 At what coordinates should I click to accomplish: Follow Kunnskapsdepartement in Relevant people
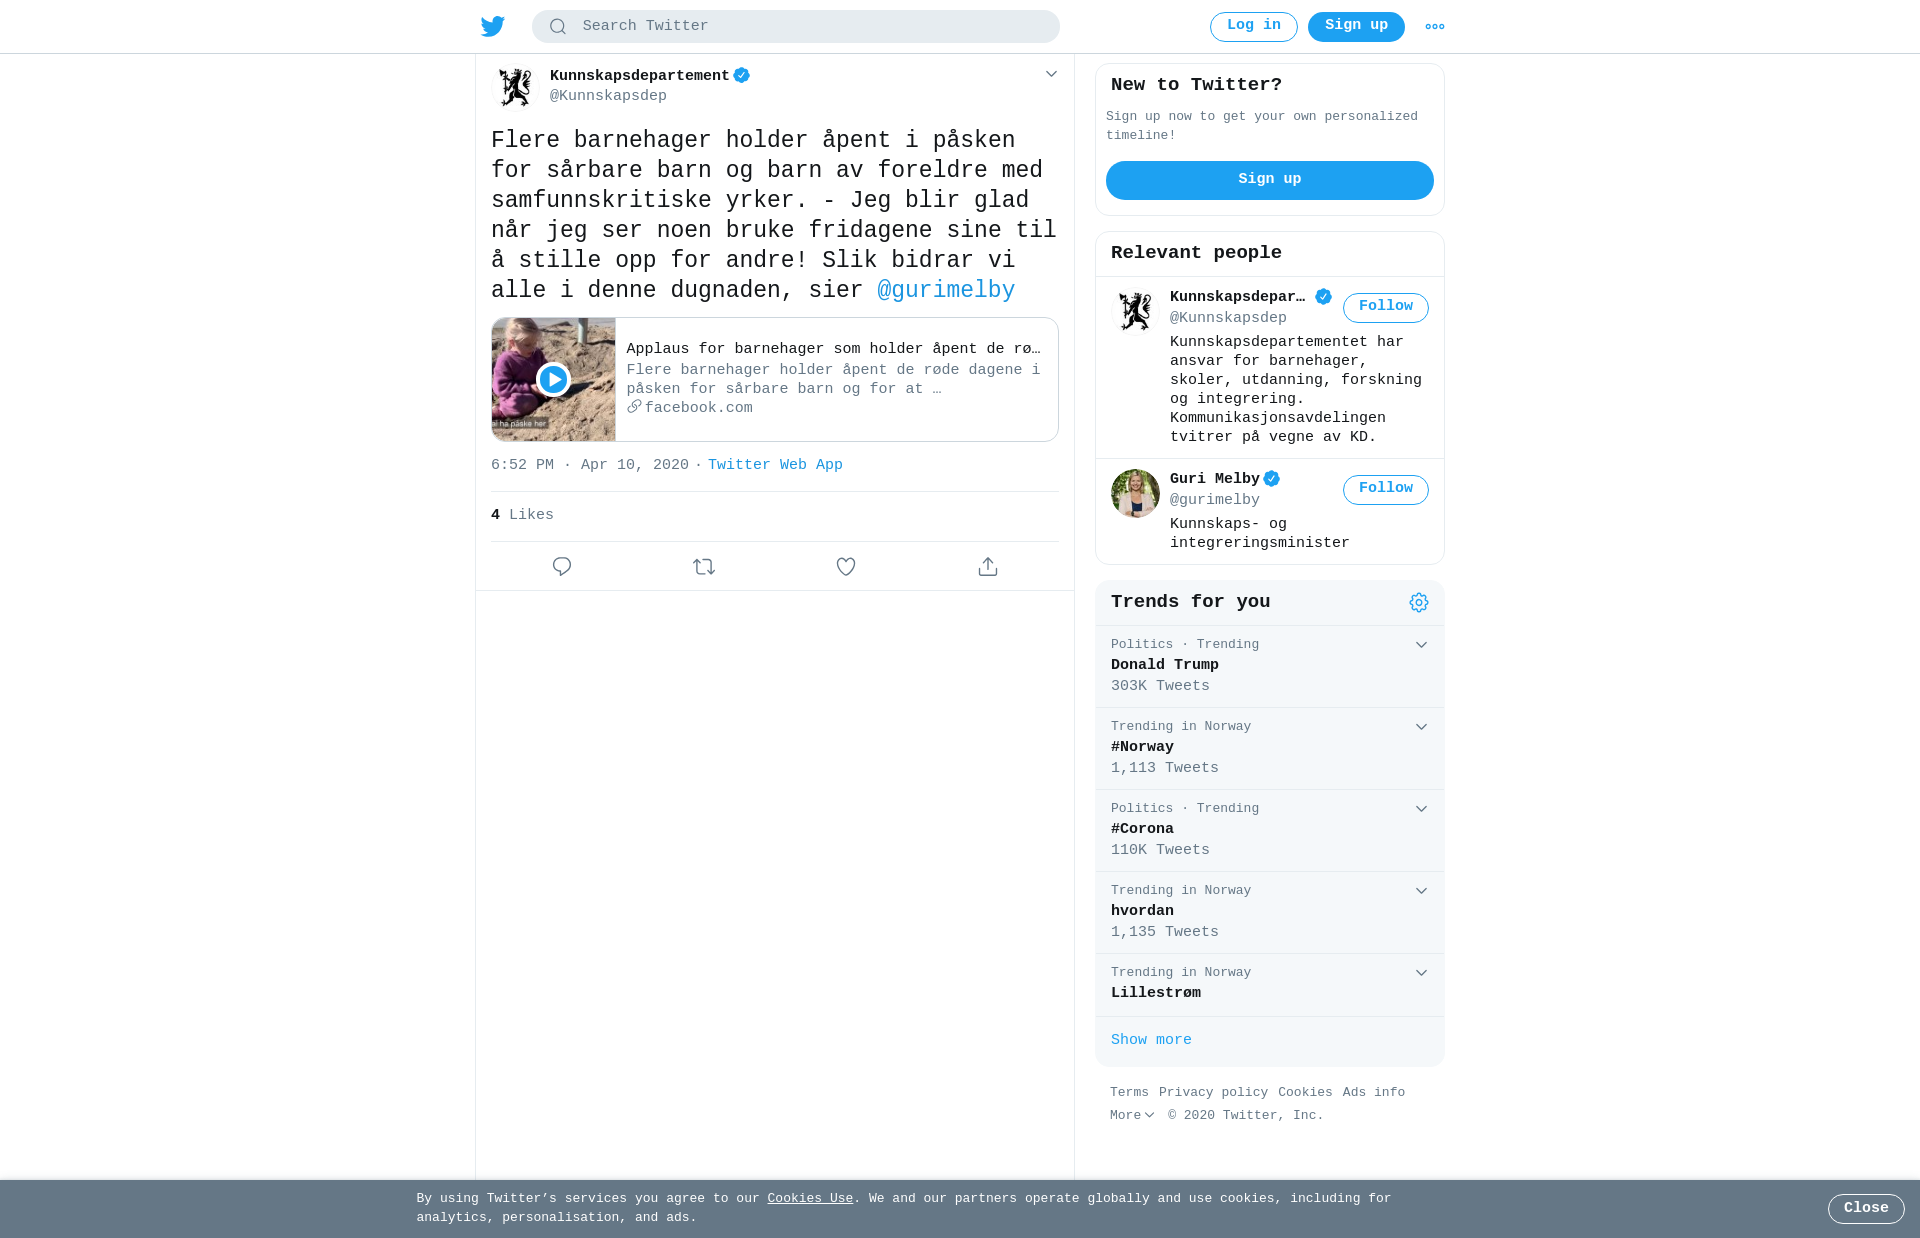tap(1385, 308)
